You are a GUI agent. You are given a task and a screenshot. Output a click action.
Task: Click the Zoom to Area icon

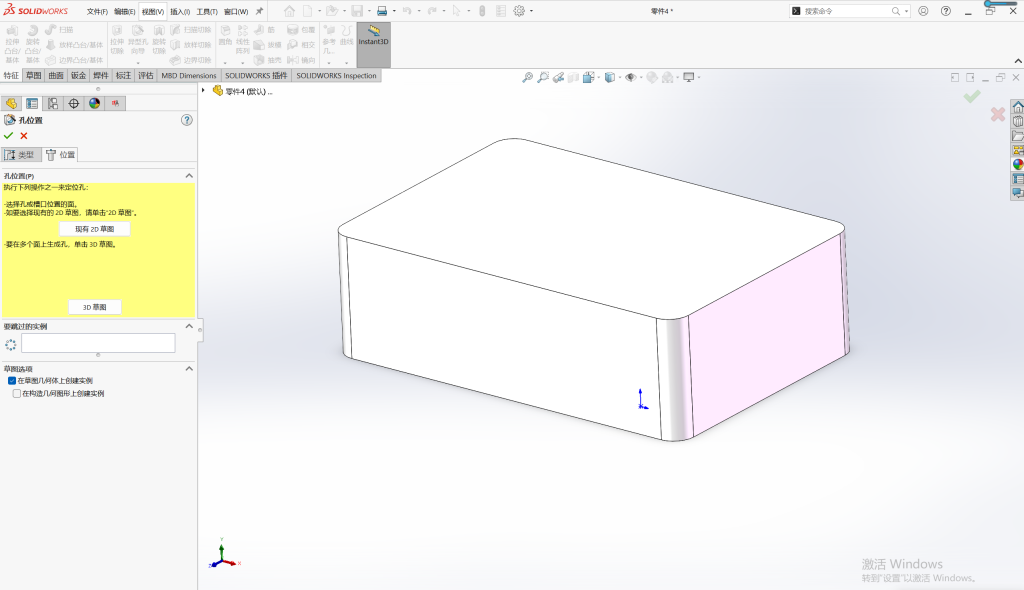[x=543, y=77]
